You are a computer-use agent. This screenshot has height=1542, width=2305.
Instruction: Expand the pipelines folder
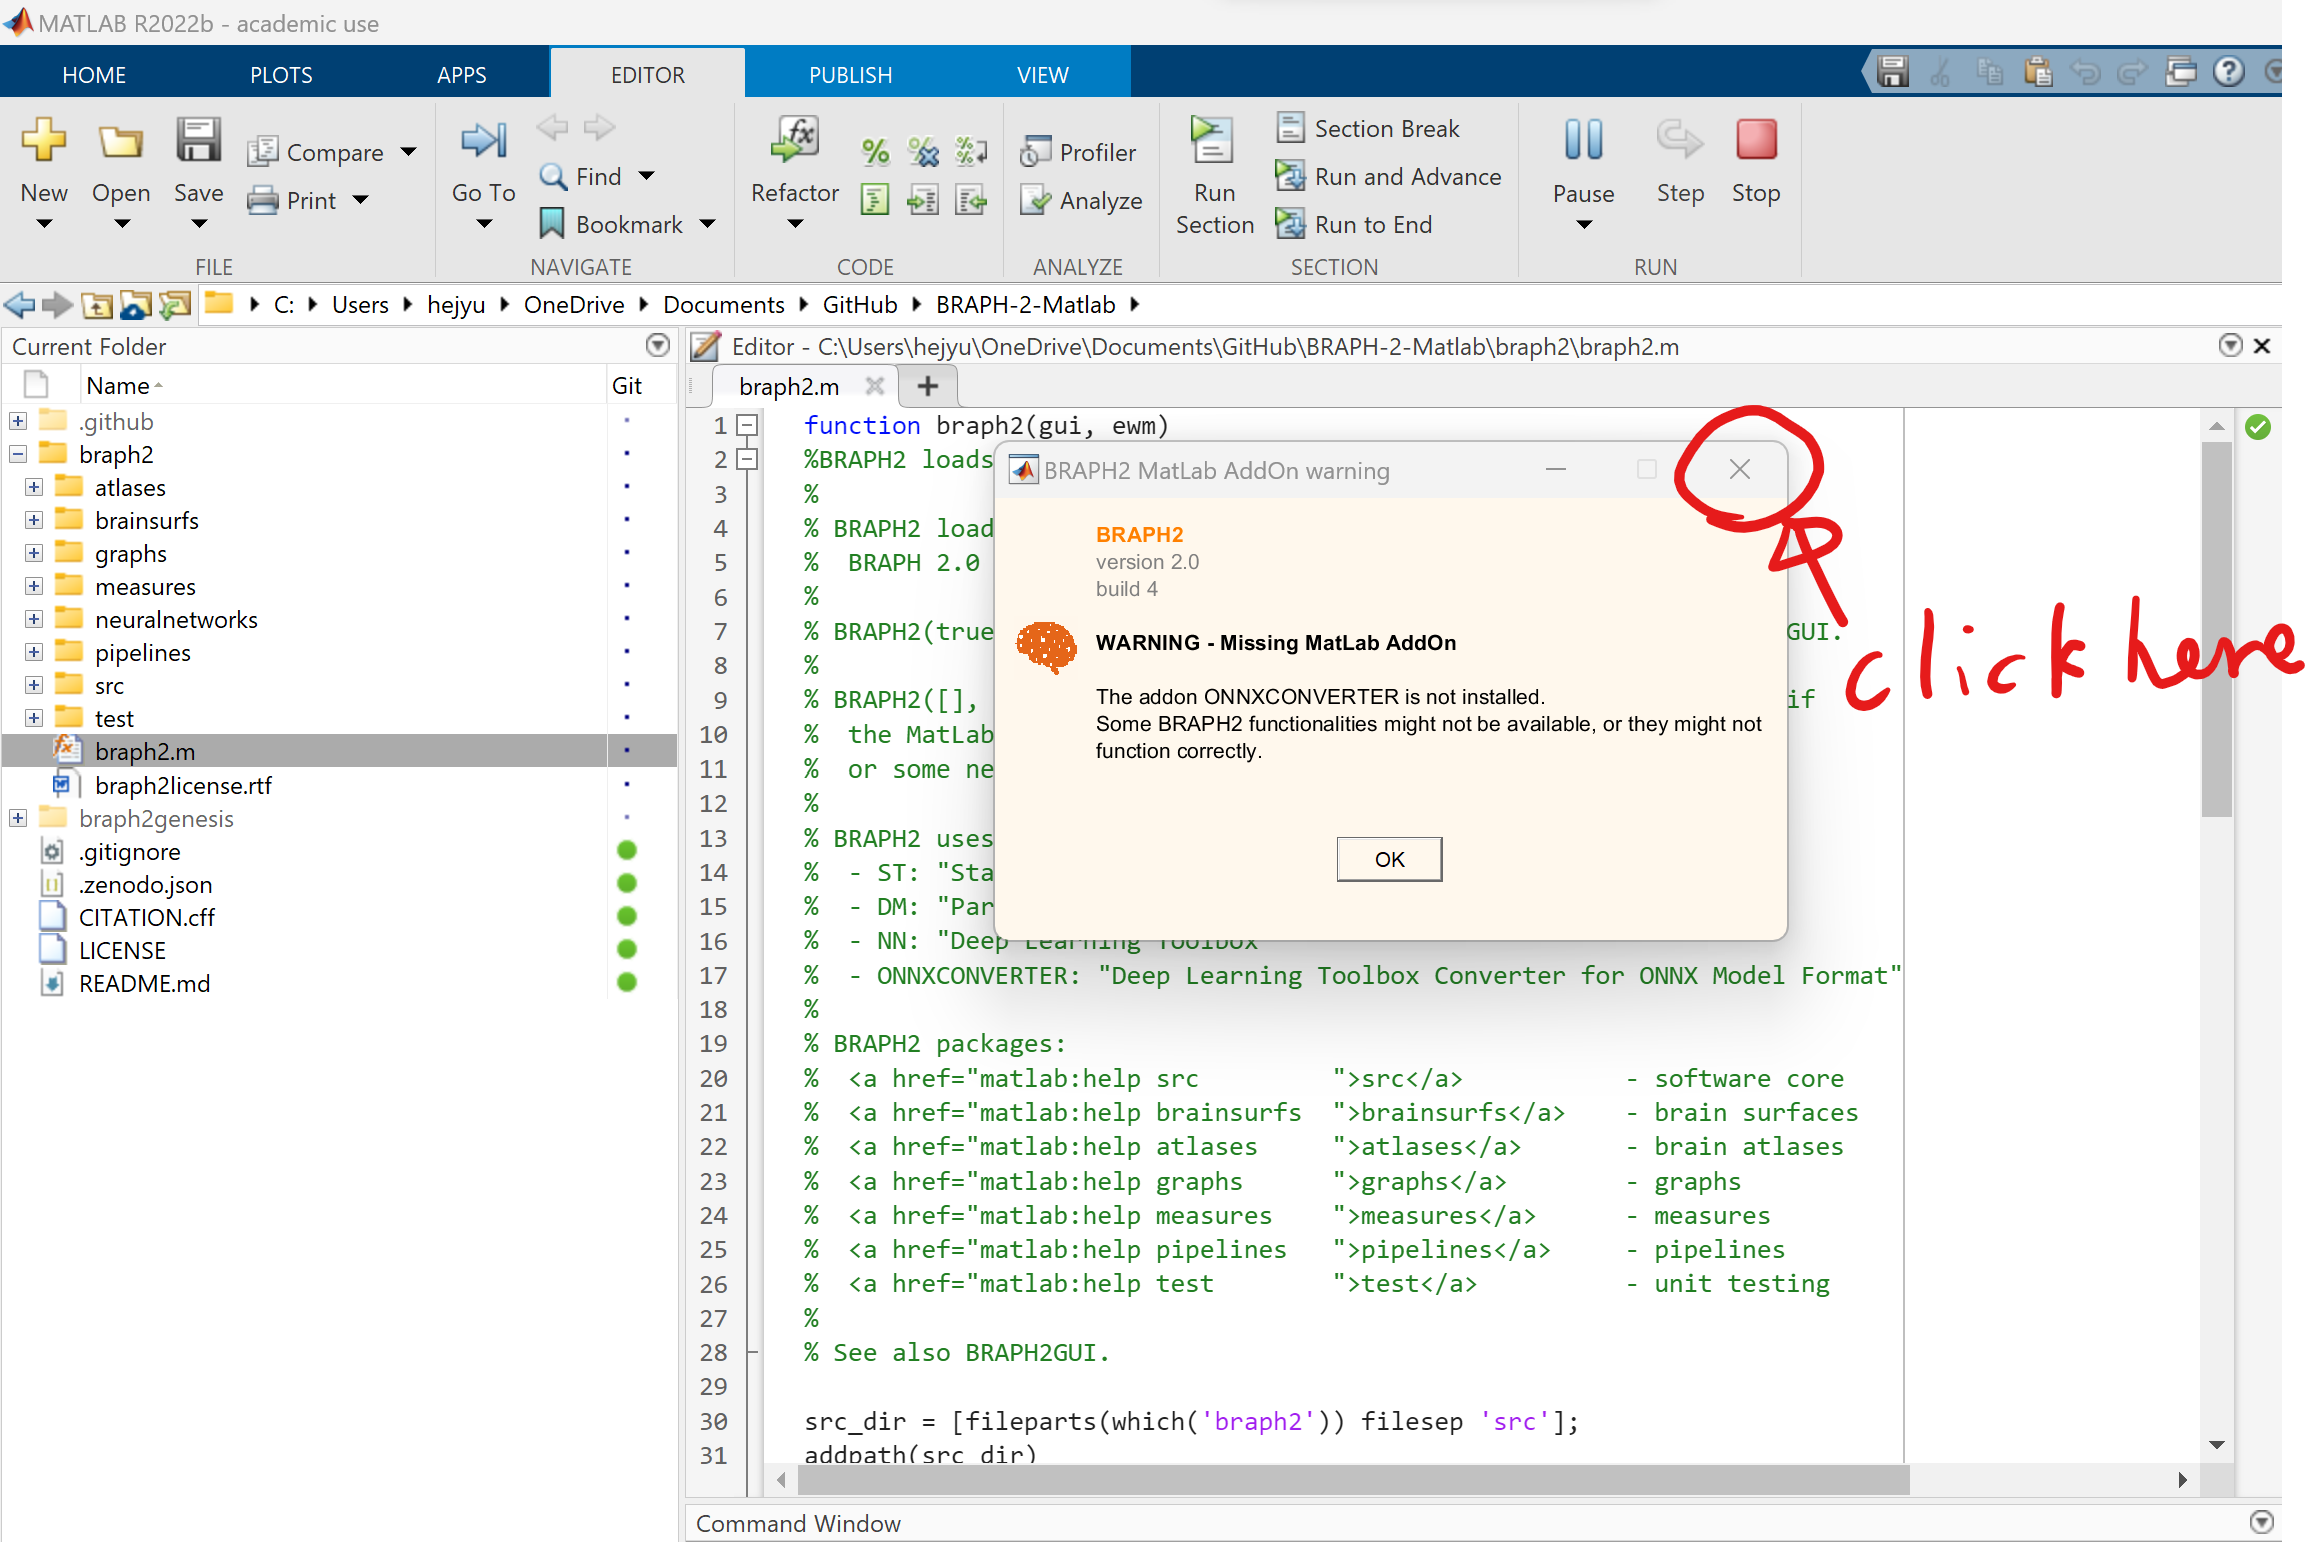[x=34, y=652]
